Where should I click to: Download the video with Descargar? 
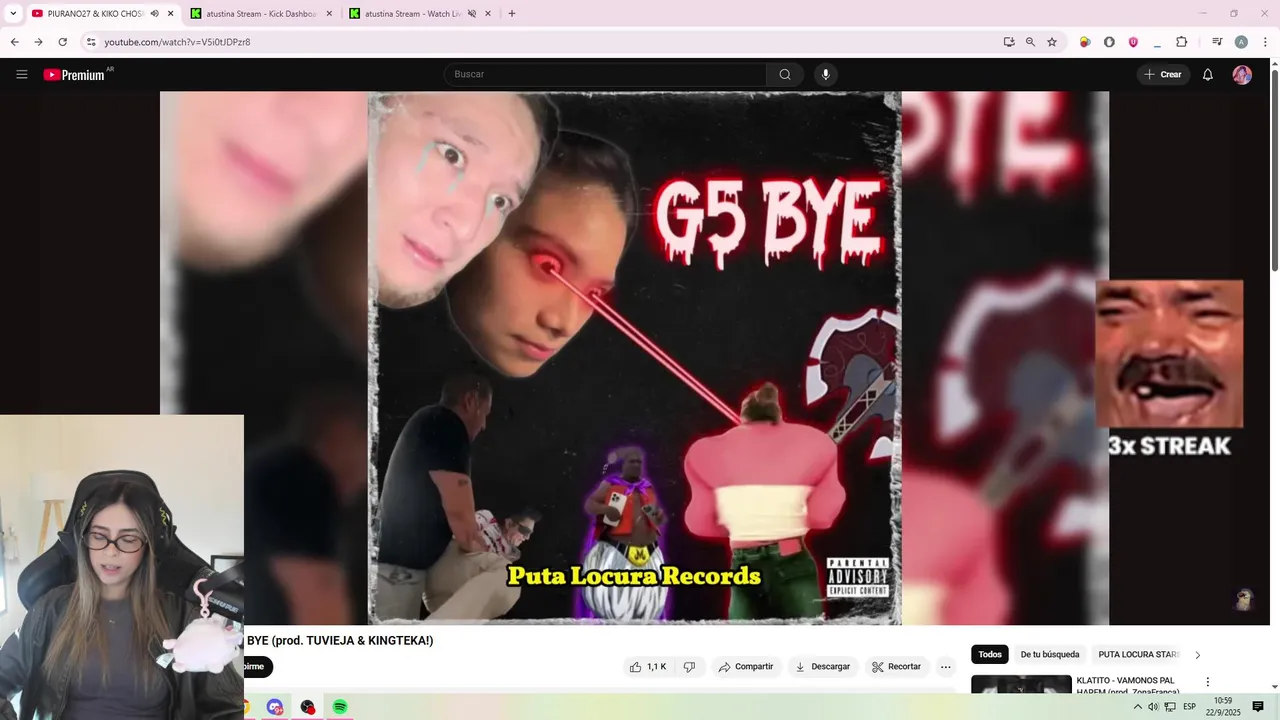[x=823, y=667]
